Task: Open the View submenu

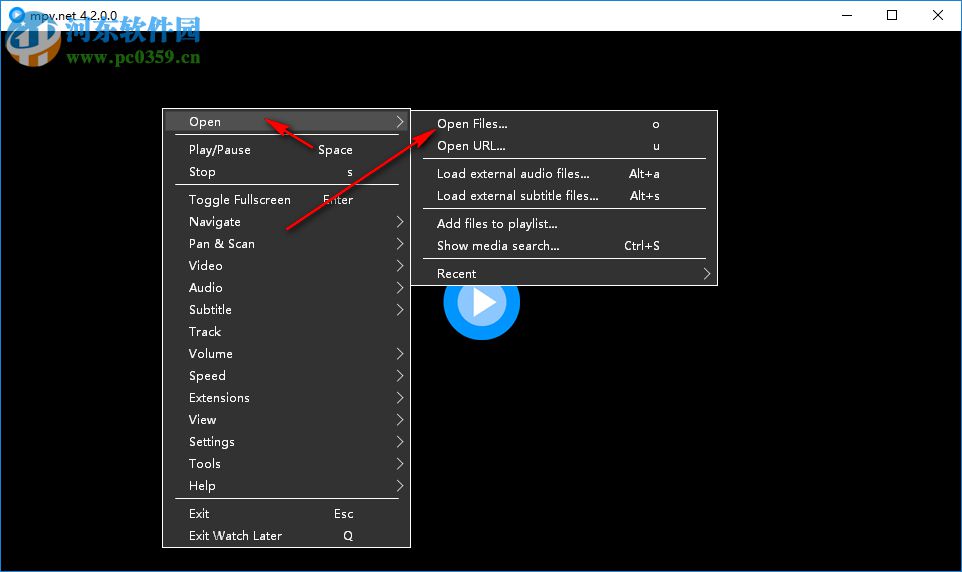Action: [x=287, y=420]
